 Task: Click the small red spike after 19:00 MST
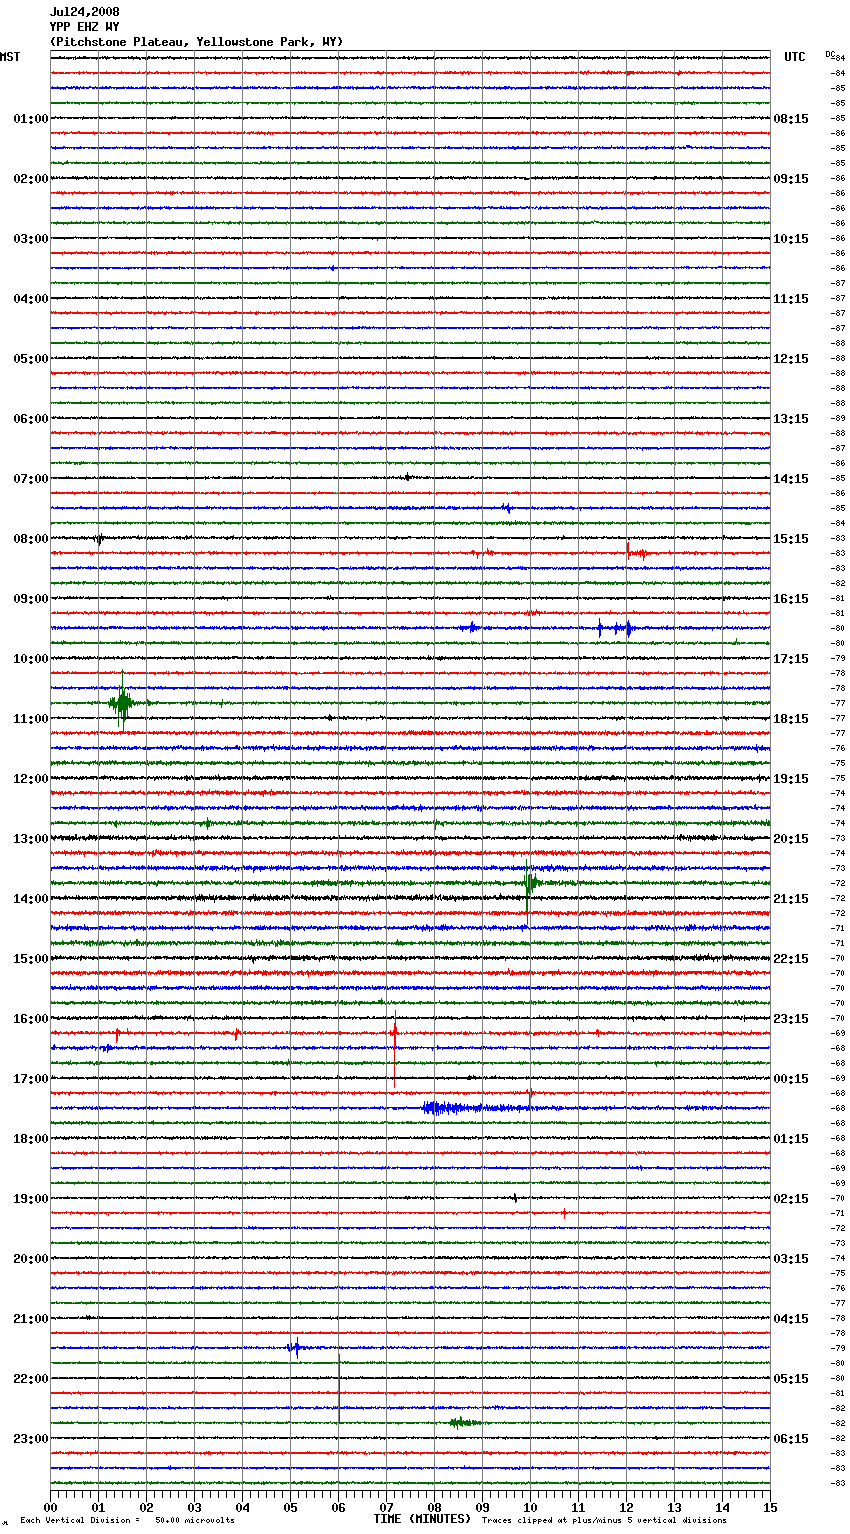pyautogui.click(x=564, y=1213)
